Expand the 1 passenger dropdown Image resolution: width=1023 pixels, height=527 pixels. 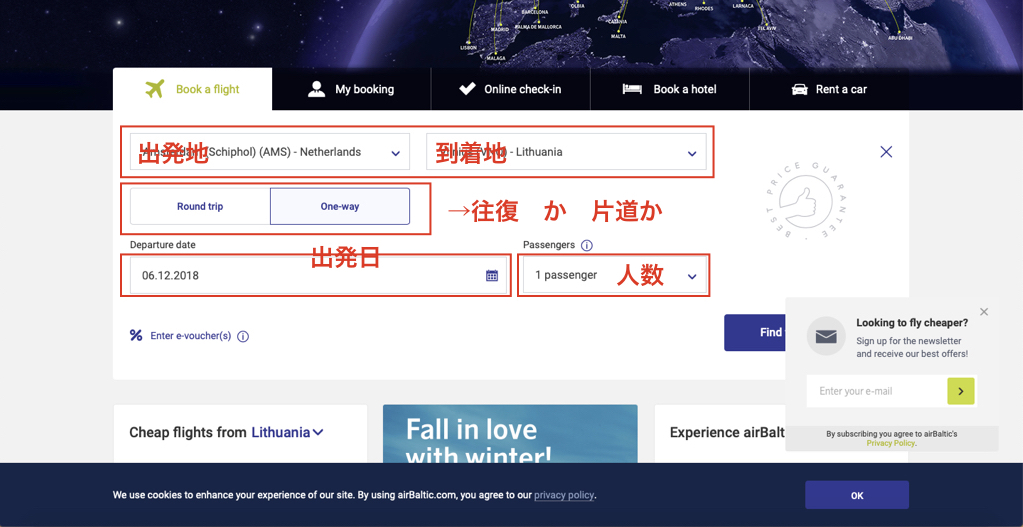(615, 275)
